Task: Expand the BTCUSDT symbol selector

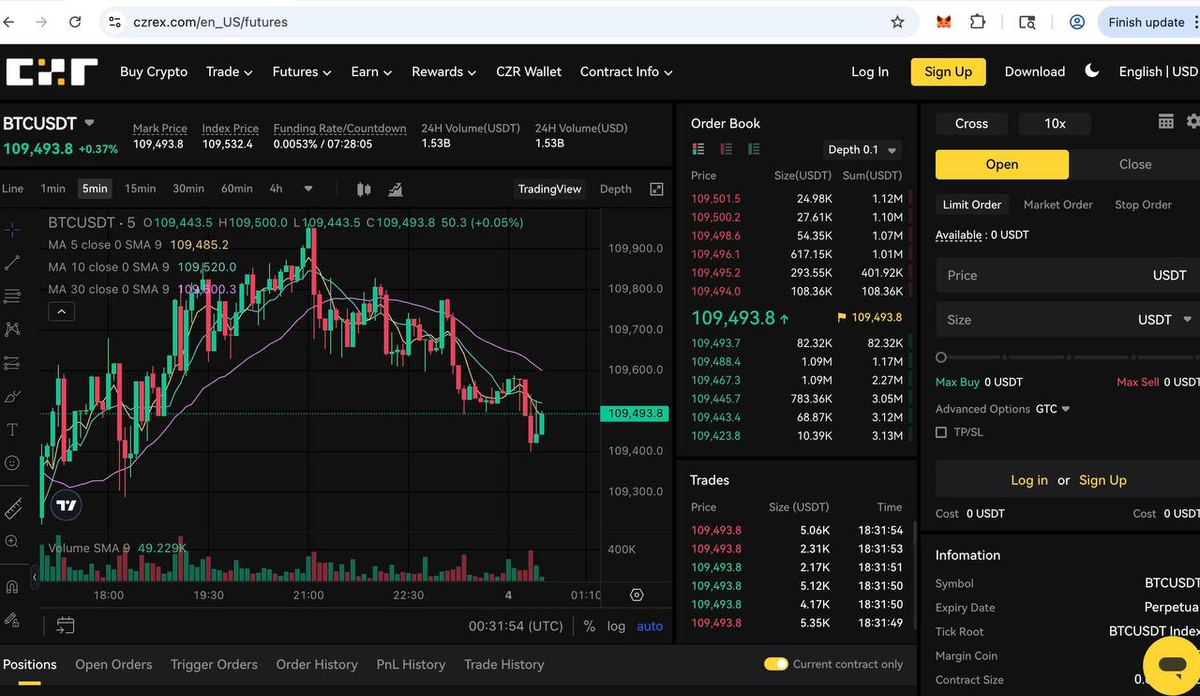Action: [90, 123]
